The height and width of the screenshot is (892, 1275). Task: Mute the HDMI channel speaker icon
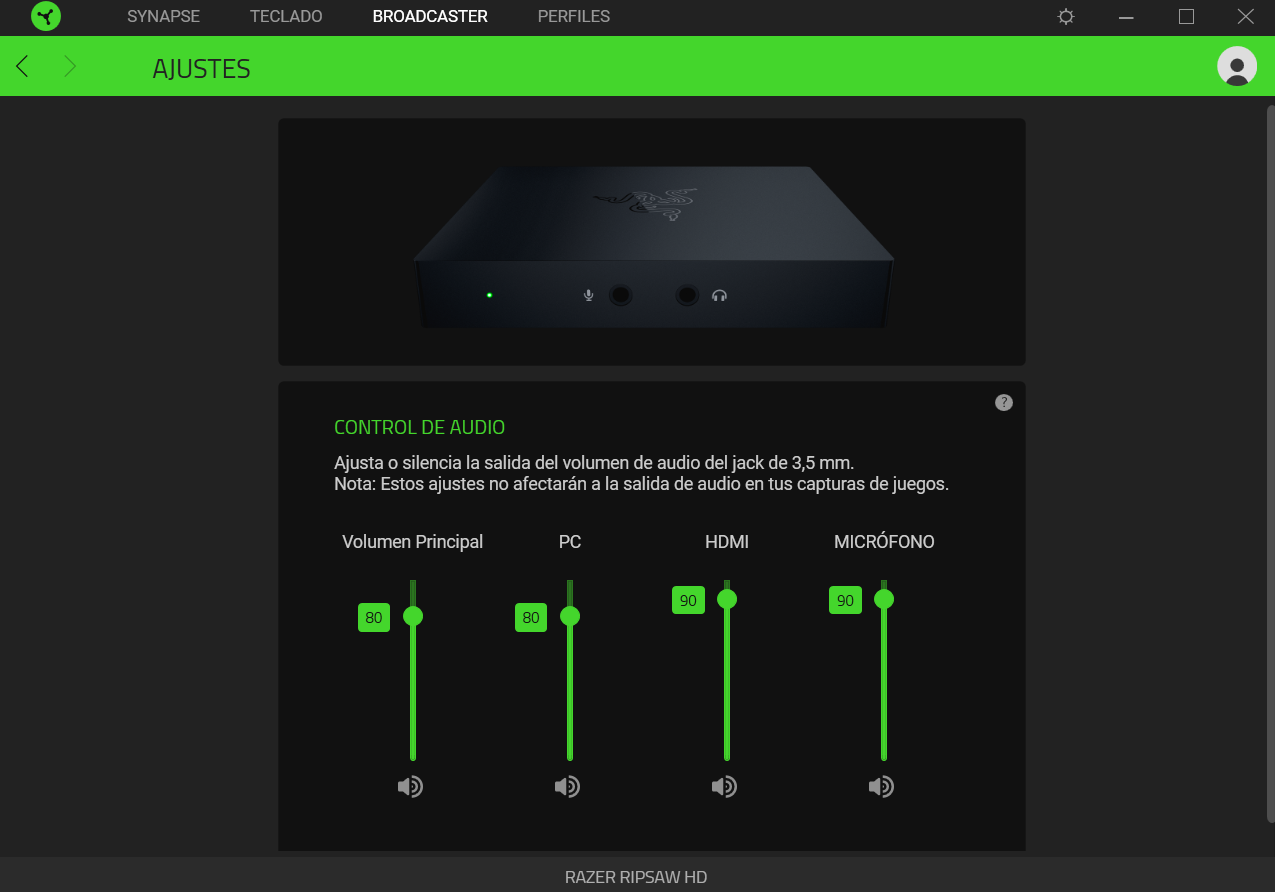click(x=724, y=787)
